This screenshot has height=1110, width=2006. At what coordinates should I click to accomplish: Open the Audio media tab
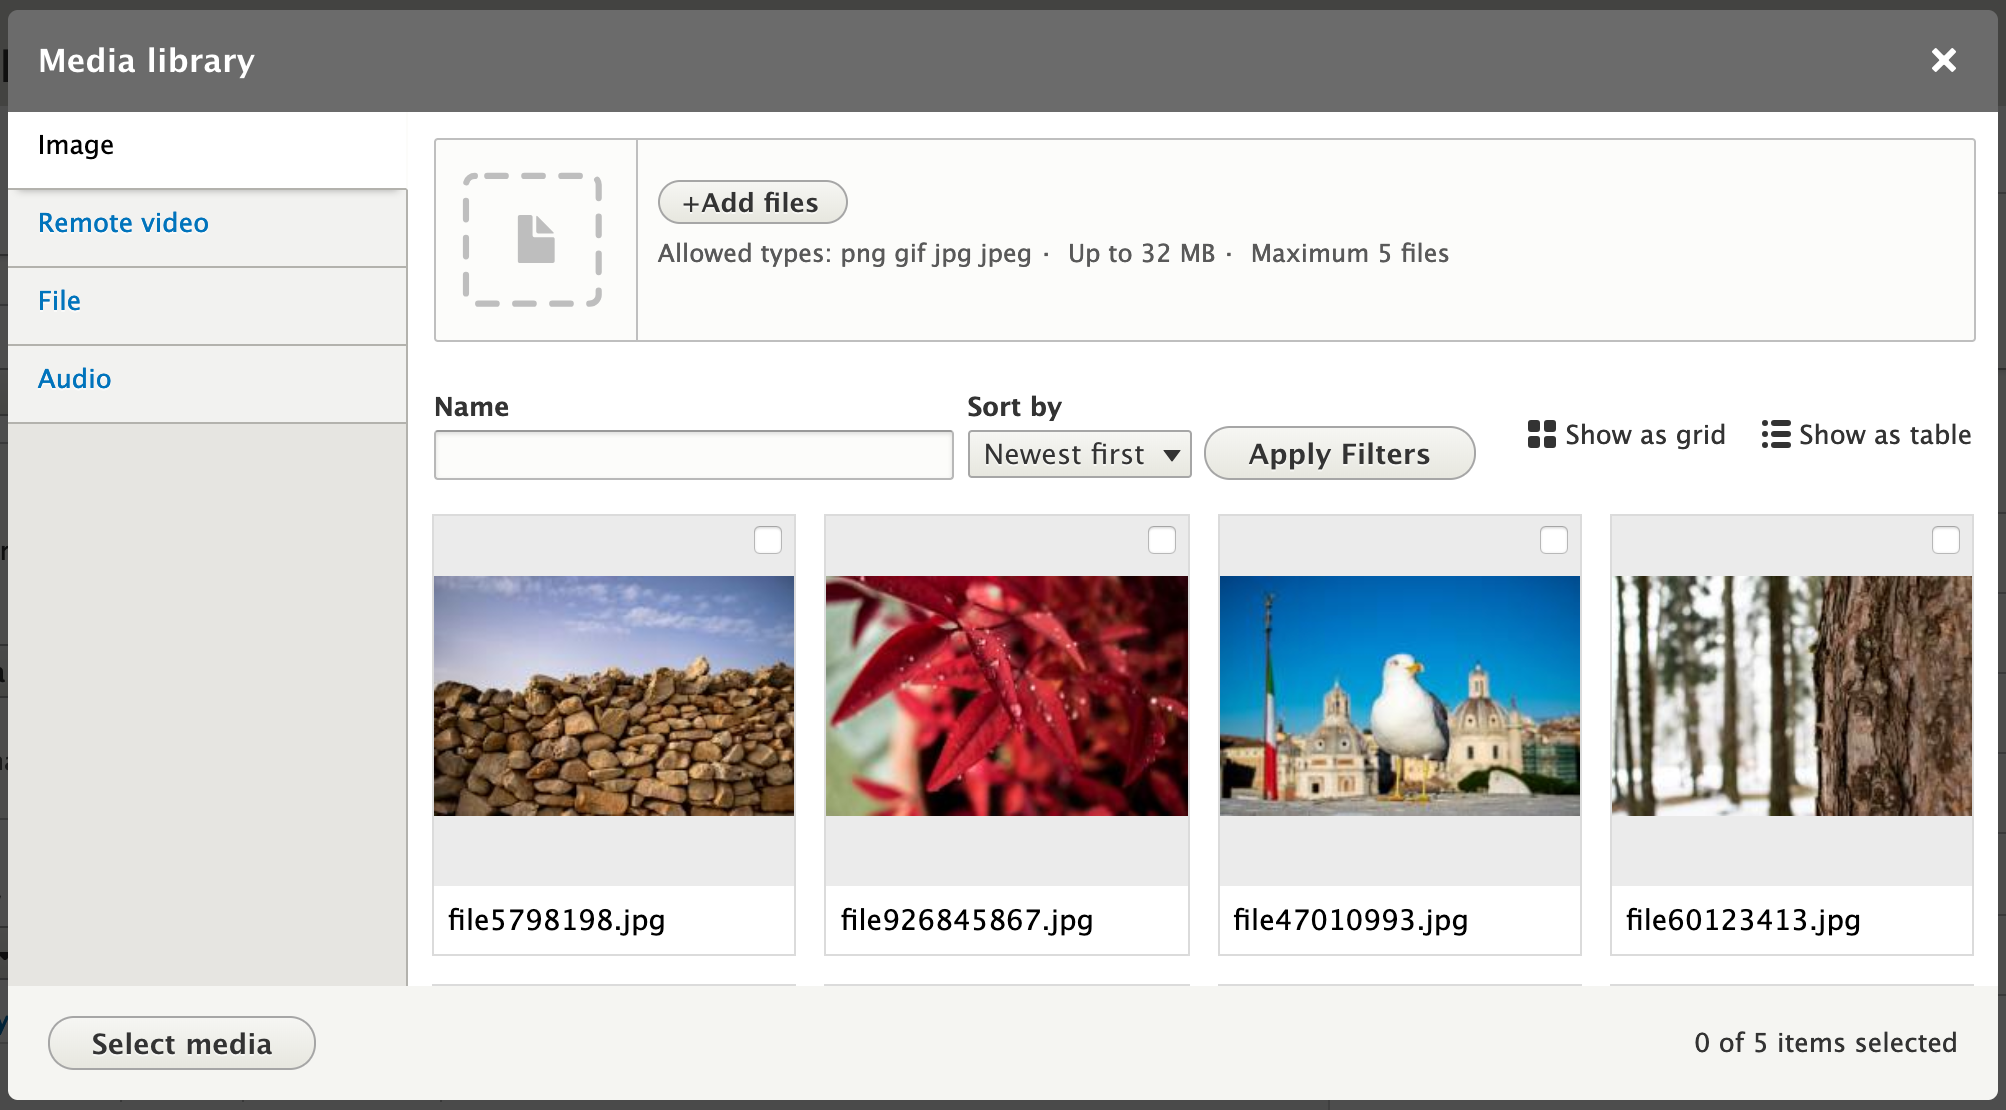[x=74, y=378]
